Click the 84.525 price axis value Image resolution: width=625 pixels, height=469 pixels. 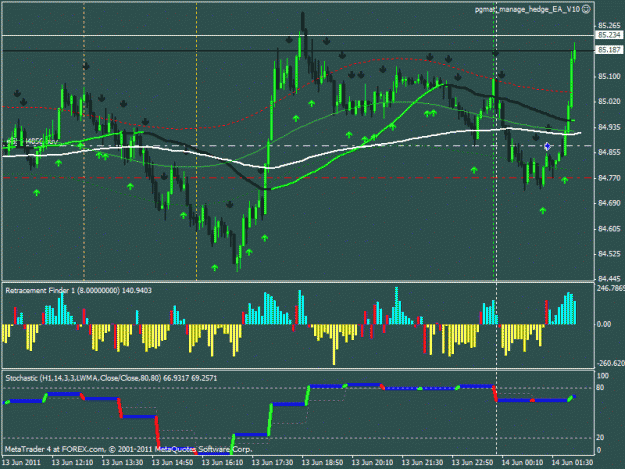(x=609, y=254)
